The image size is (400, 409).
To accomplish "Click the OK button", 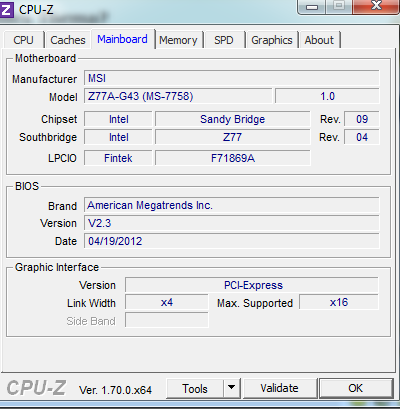I will click(x=356, y=388).
